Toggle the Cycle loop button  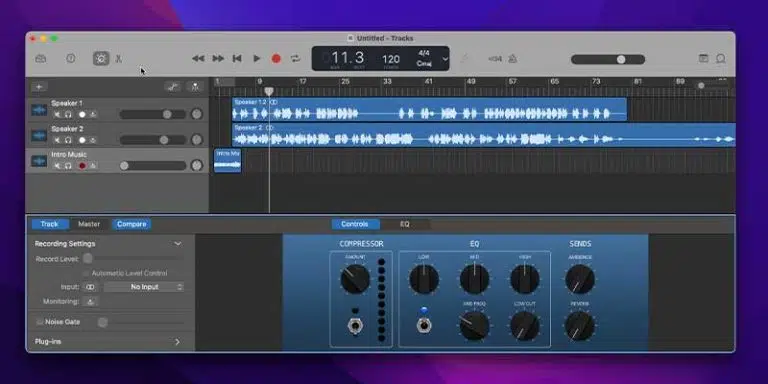pyautogui.click(x=295, y=59)
